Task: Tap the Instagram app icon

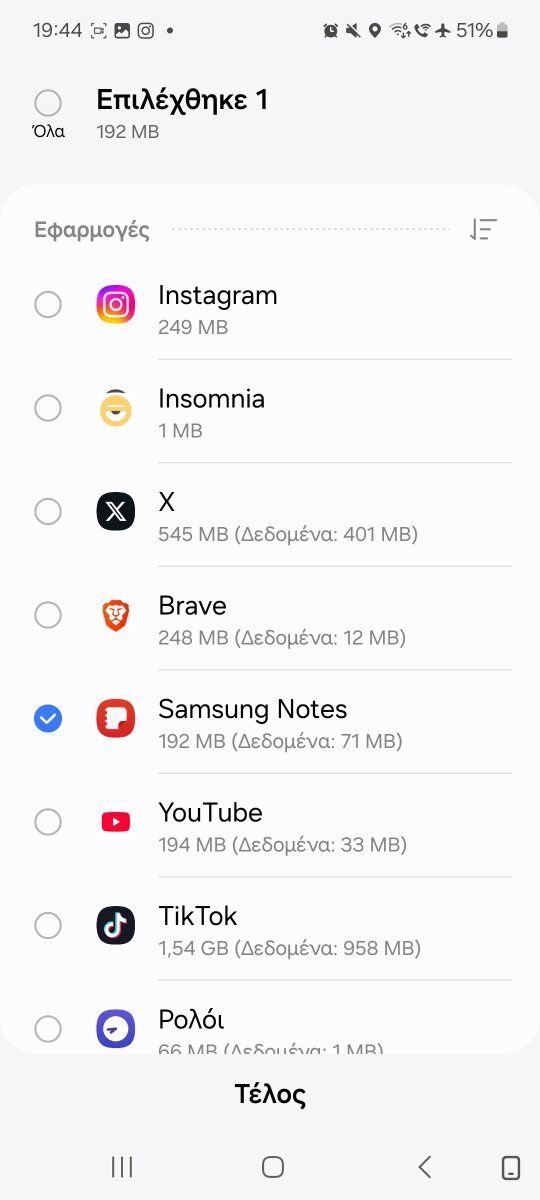Action: [x=115, y=304]
